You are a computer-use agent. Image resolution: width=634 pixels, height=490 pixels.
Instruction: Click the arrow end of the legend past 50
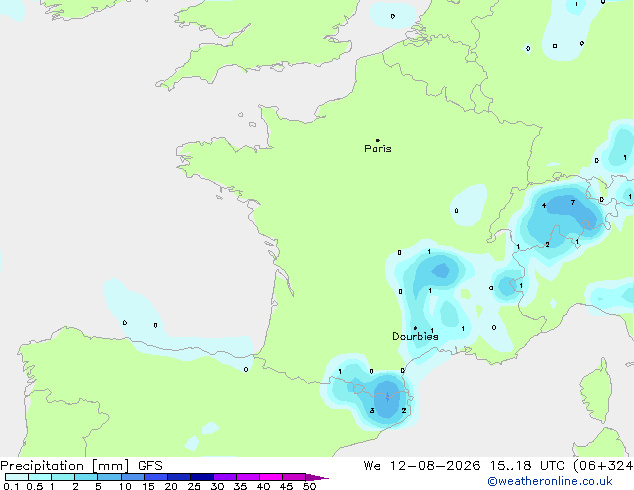pyautogui.click(x=317, y=477)
